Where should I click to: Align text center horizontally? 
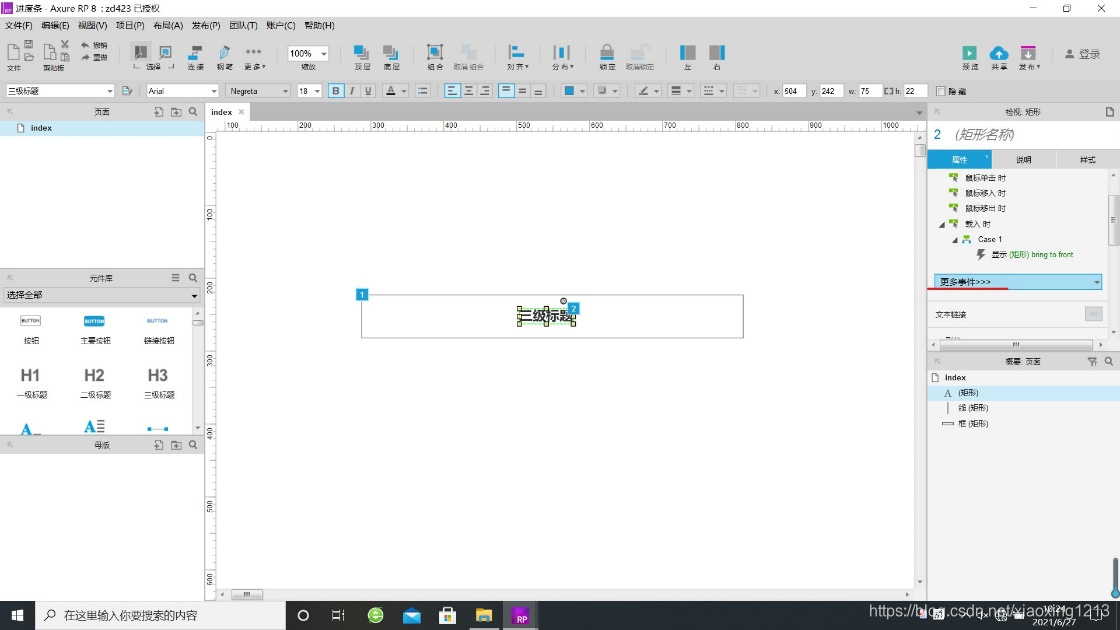469,91
